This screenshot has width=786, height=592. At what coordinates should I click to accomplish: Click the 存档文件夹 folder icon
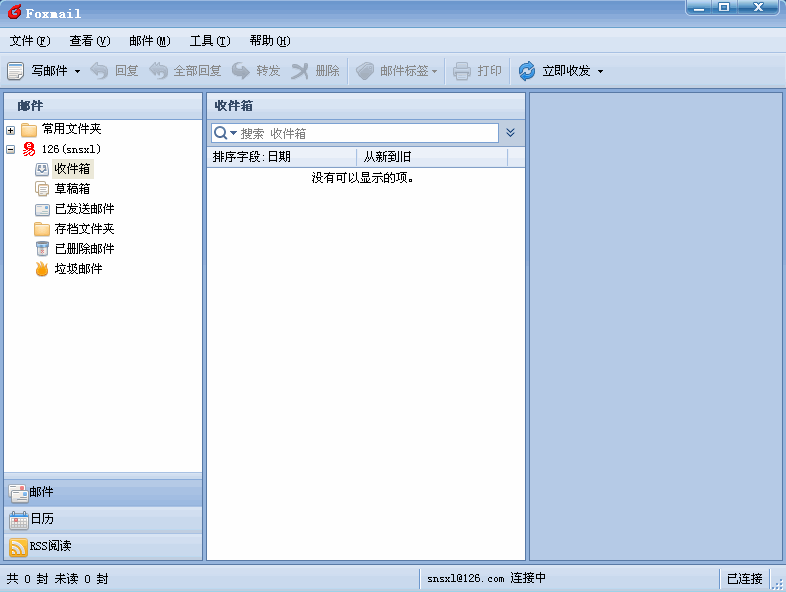click(42, 229)
